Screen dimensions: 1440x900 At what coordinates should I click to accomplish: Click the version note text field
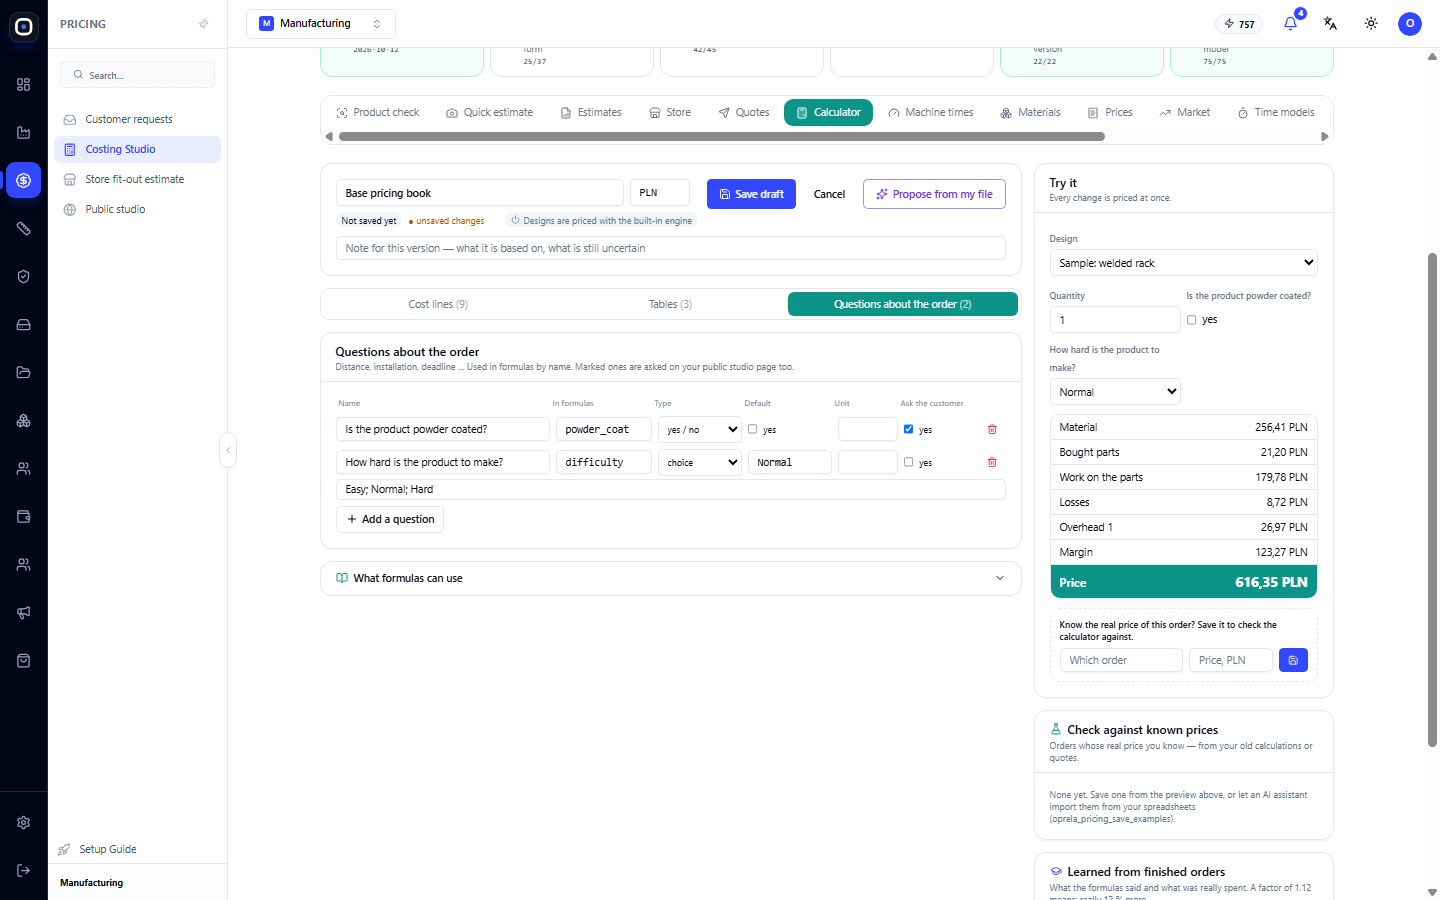pos(671,248)
